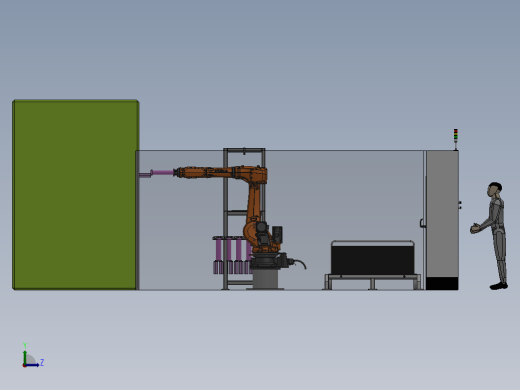
Task: Click the table frame under the black container
Action: 373,282
